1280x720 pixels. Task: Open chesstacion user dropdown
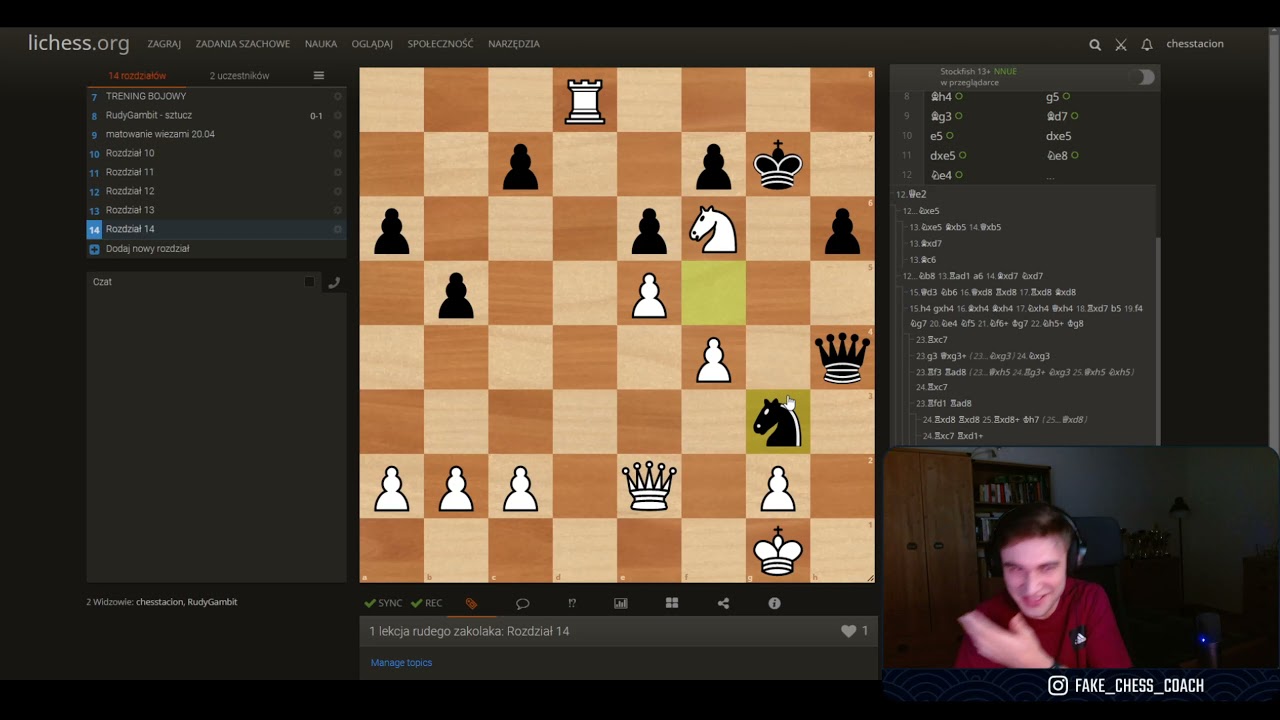pos(1195,44)
